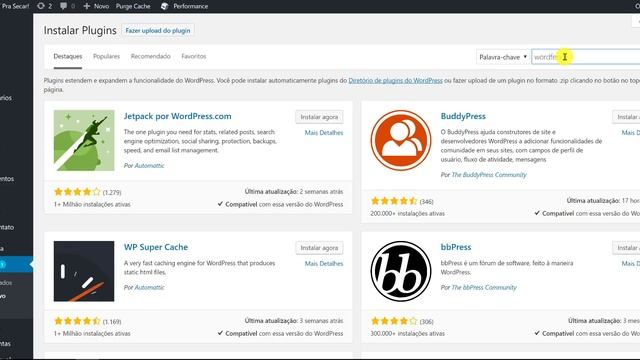Viewport: 640px width, 360px height.
Task: Click bbPress star rating (306)
Action: (x=394, y=321)
